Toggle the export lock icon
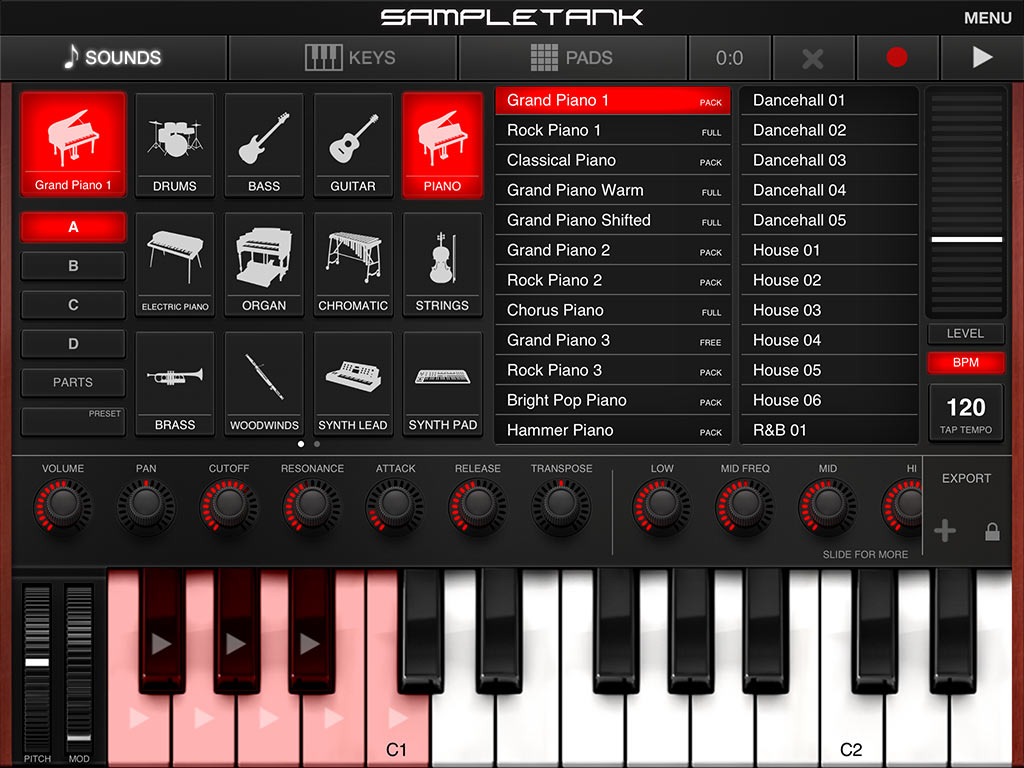Image resolution: width=1024 pixels, height=768 pixels. (992, 532)
